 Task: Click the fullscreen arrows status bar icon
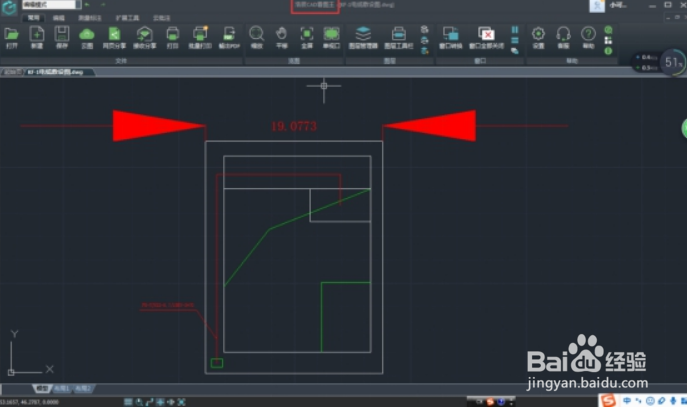181,402
